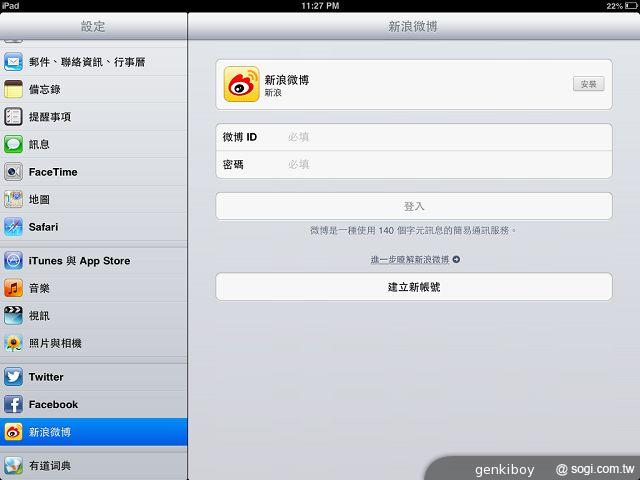Select 視訊 settings row
The width and height of the screenshot is (640, 480).
[x=93, y=316]
